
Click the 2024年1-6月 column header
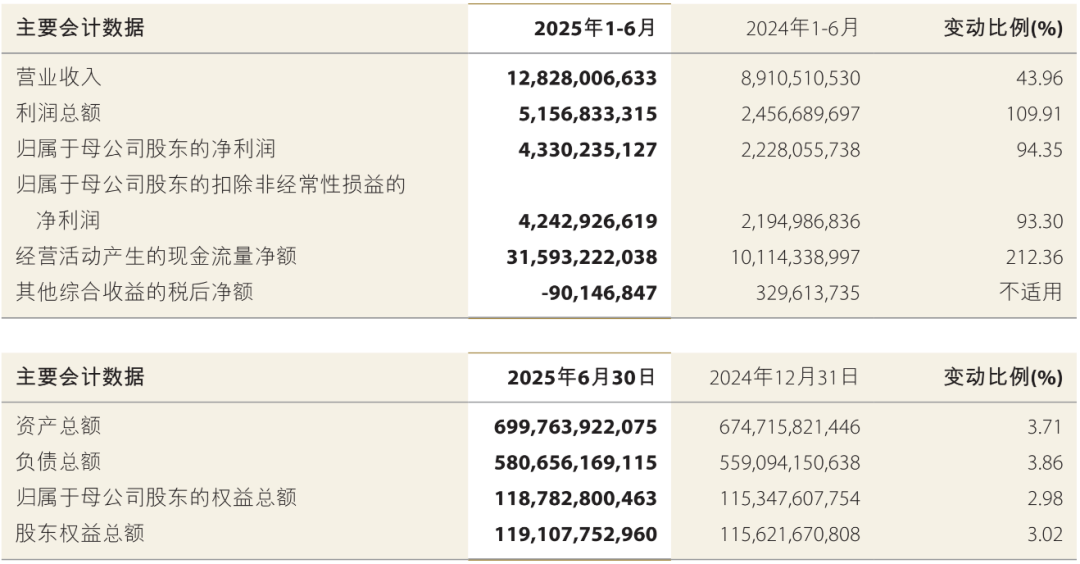[802, 28]
